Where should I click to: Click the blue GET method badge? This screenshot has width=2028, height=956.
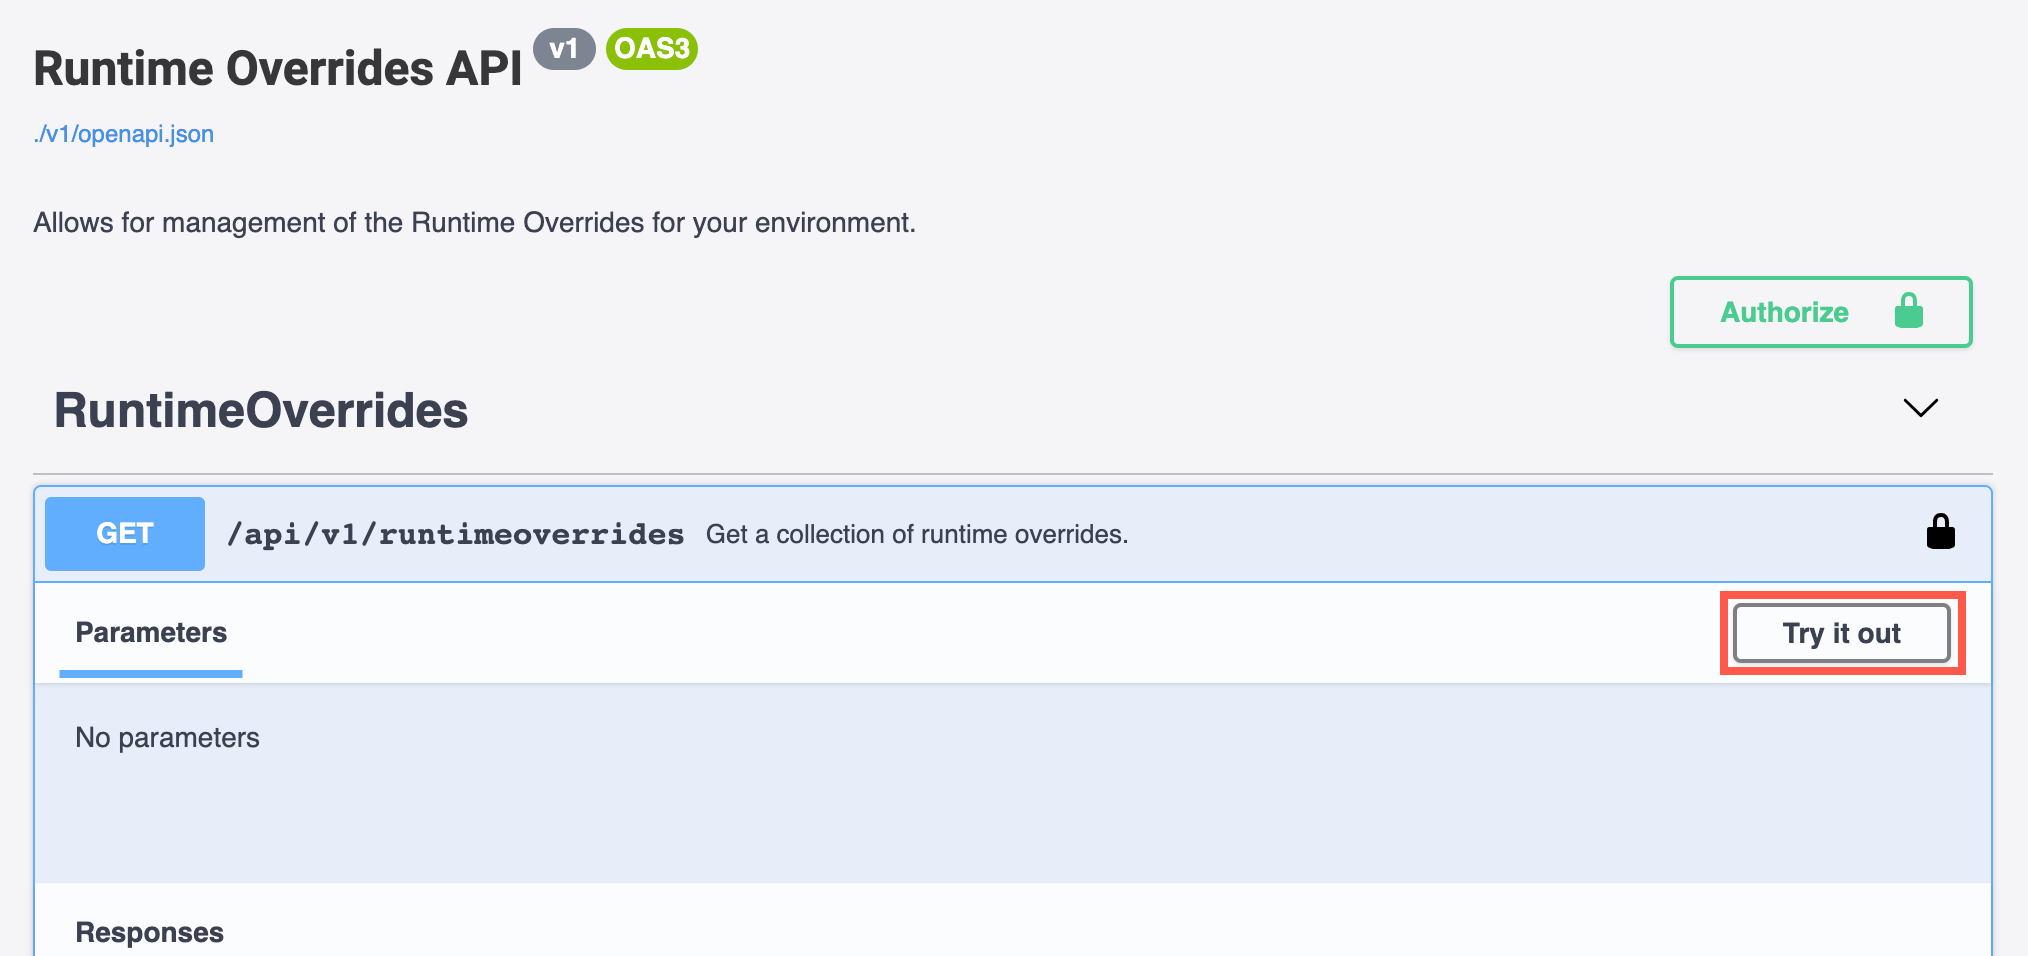pyautogui.click(x=125, y=534)
